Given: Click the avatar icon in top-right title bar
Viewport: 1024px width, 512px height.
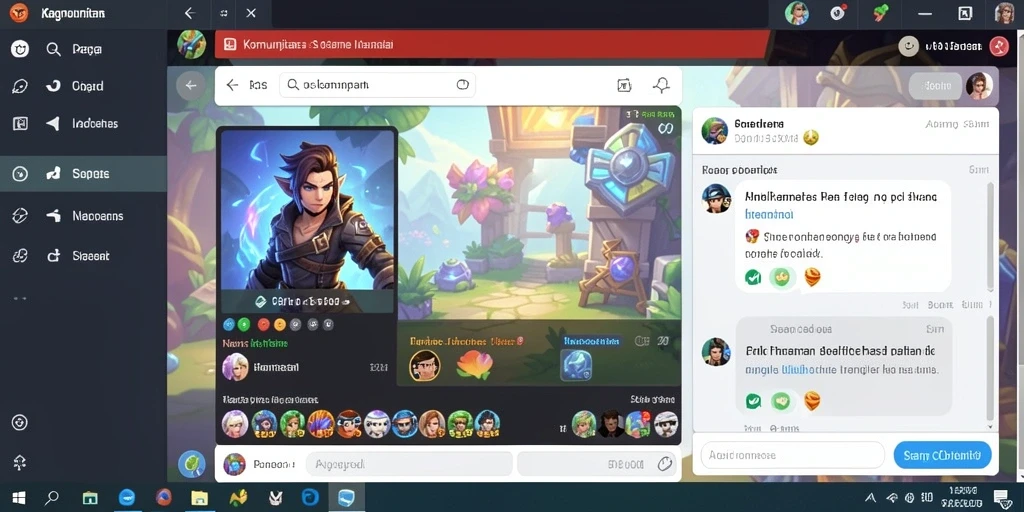Looking at the screenshot, I should tap(797, 13).
